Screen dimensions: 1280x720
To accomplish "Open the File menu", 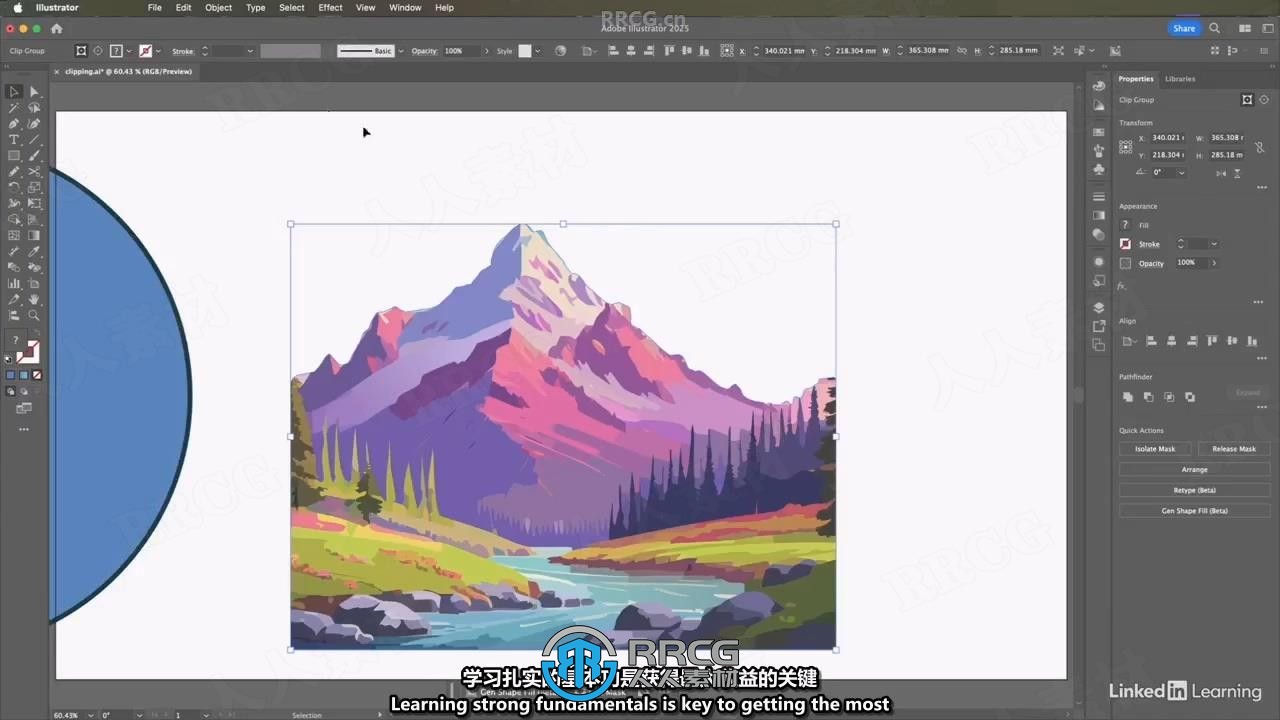I will click(x=155, y=7).
